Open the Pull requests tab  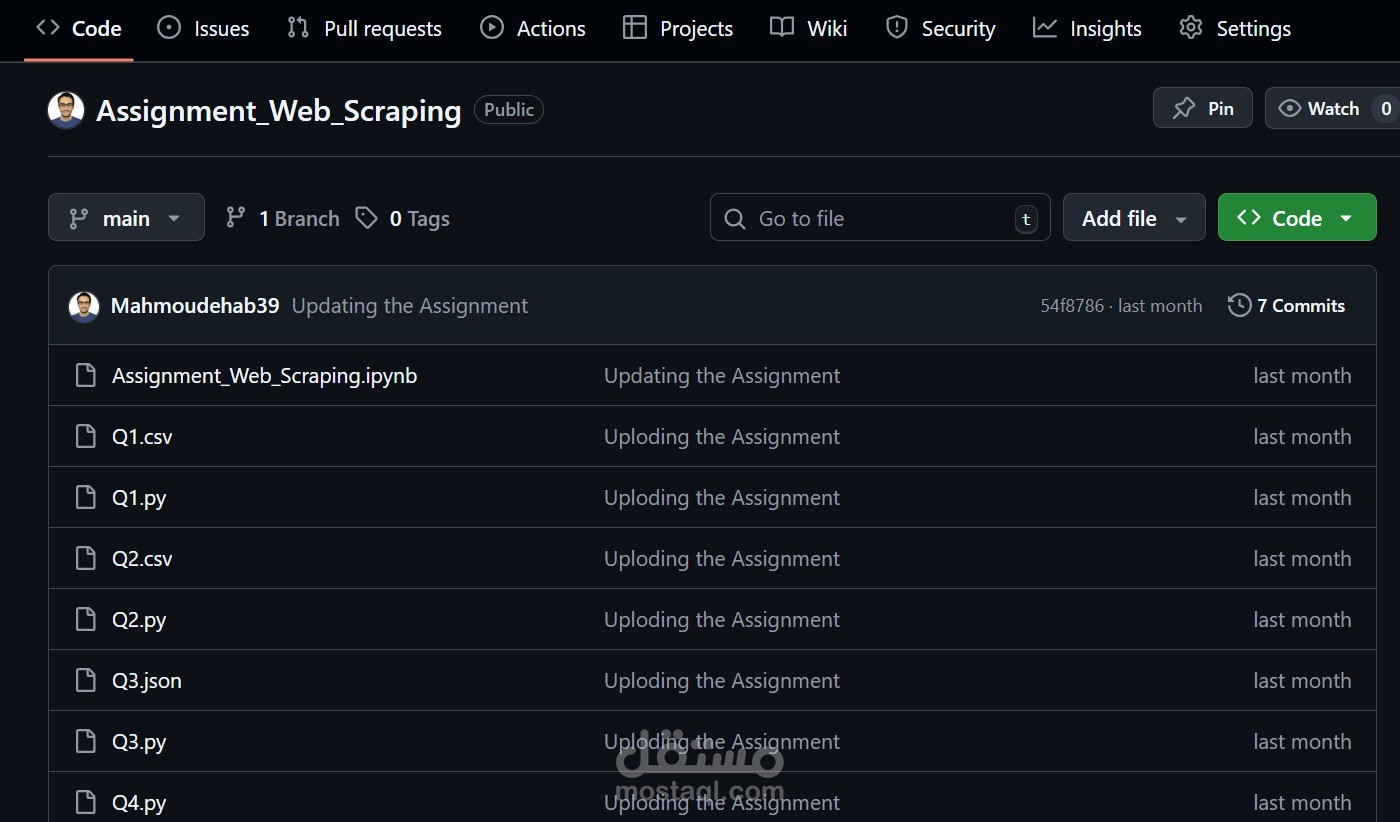coord(364,29)
